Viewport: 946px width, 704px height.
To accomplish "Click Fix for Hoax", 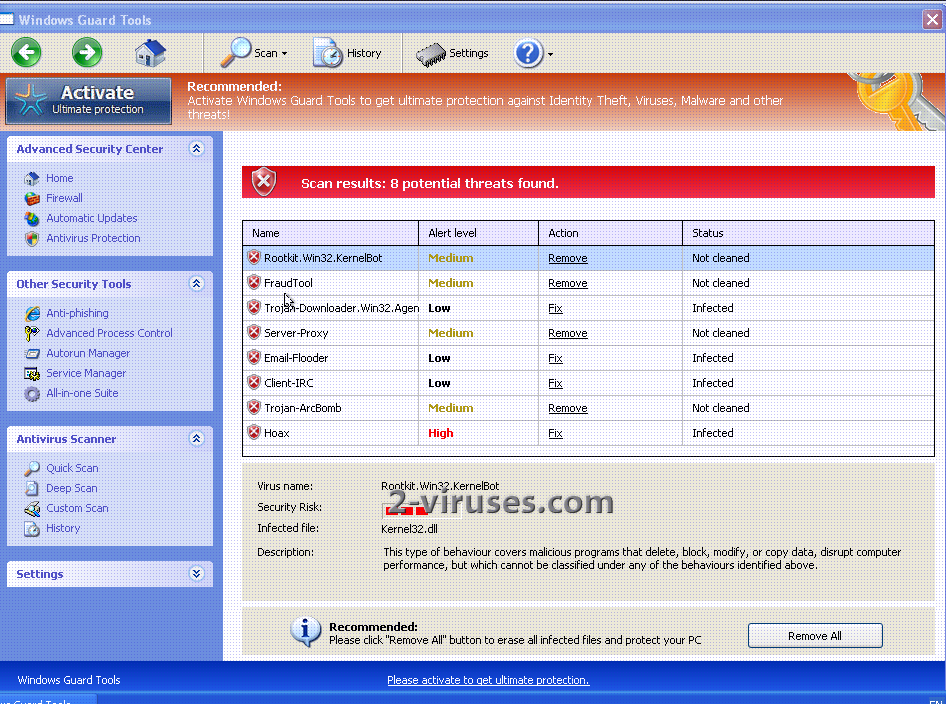I will coord(555,433).
